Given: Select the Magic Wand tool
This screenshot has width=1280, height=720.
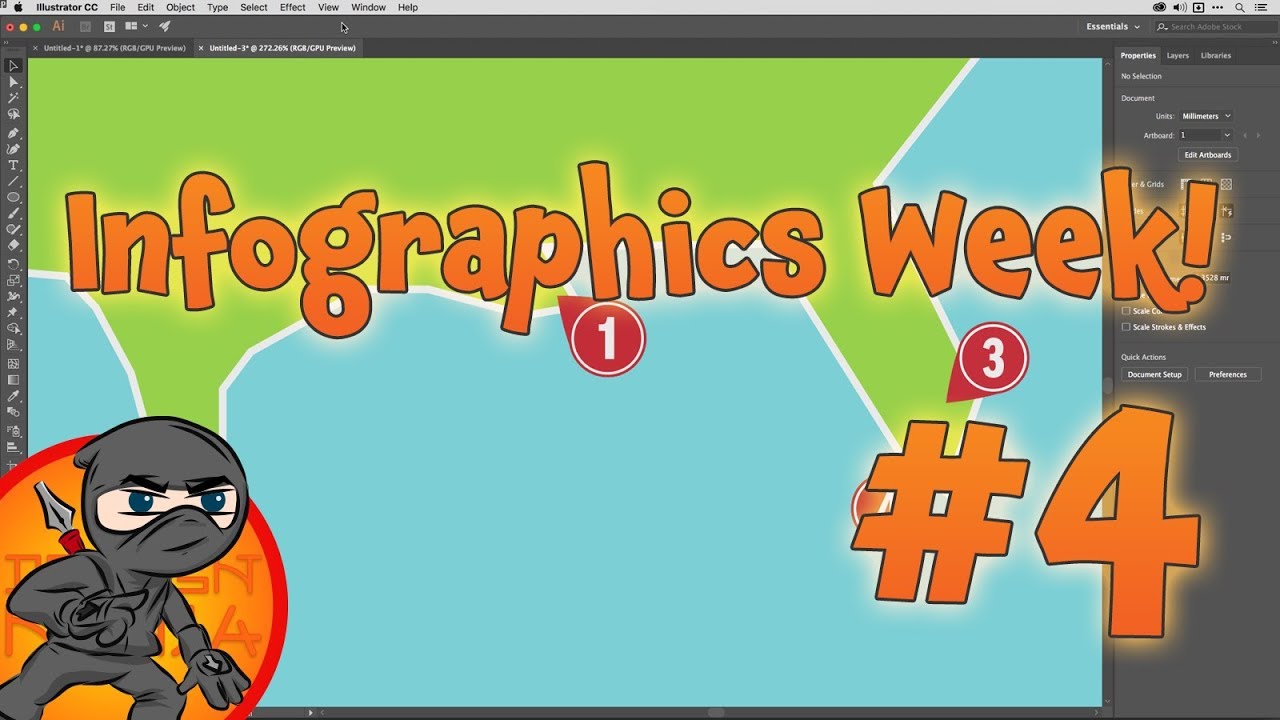Looking at the screenshot, I should [13, 98].
